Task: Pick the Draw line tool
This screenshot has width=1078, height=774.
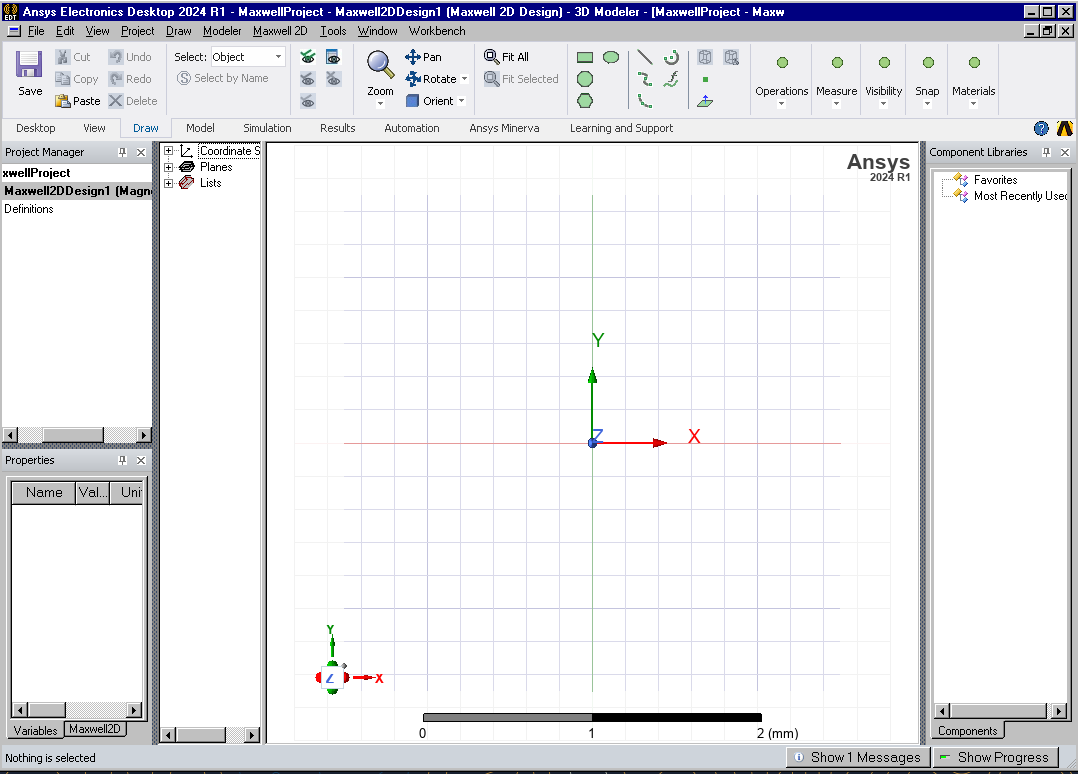Action: point(645,58)
